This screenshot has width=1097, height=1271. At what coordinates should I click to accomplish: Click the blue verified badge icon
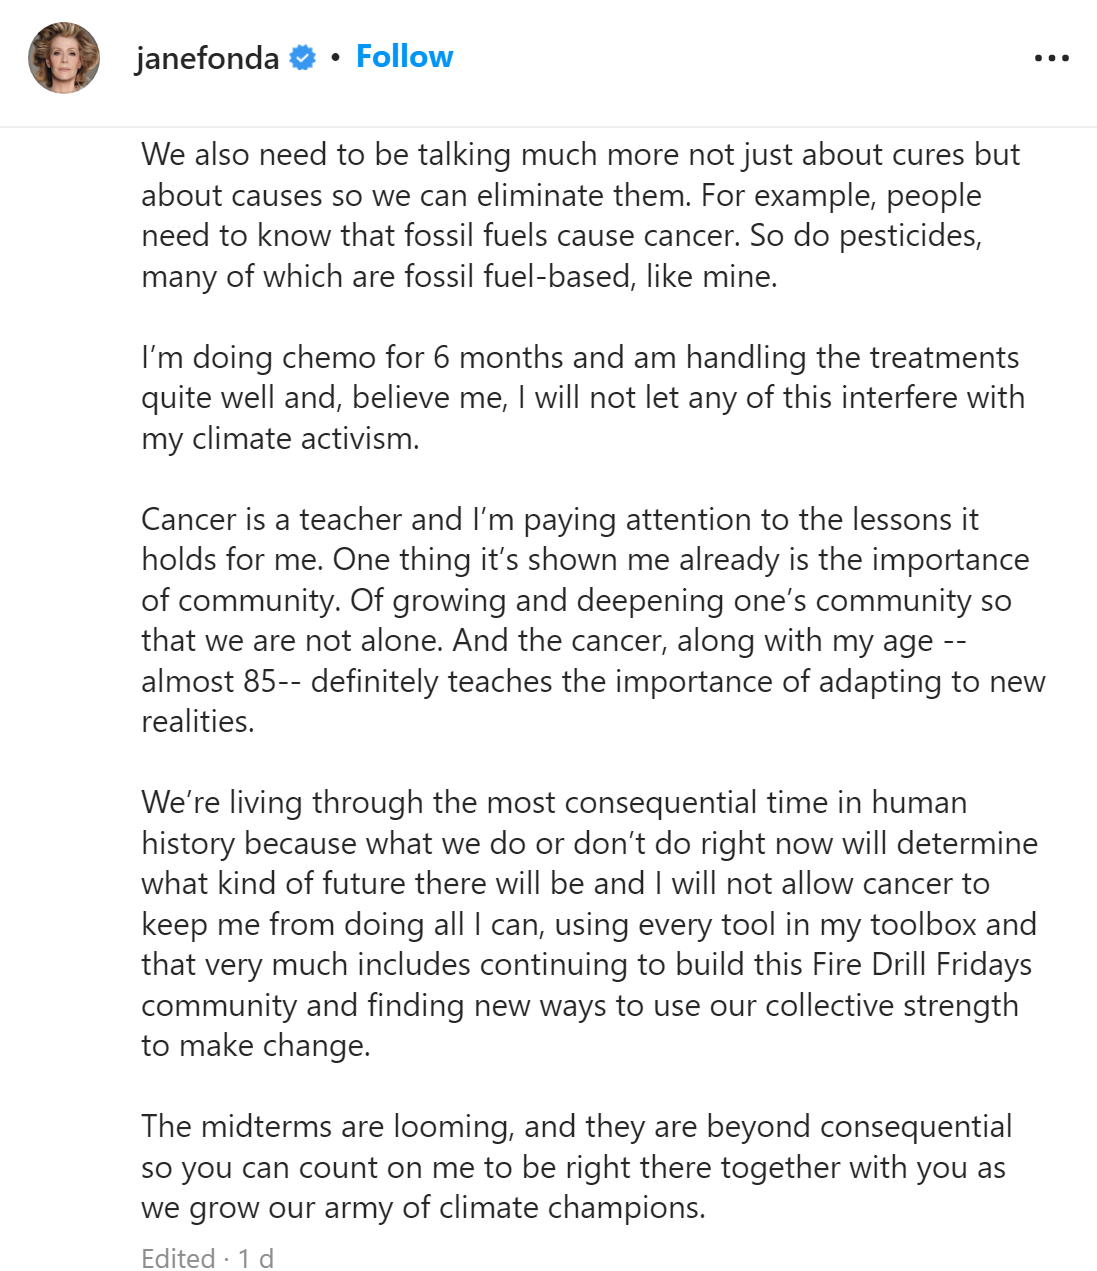(302, 58)
